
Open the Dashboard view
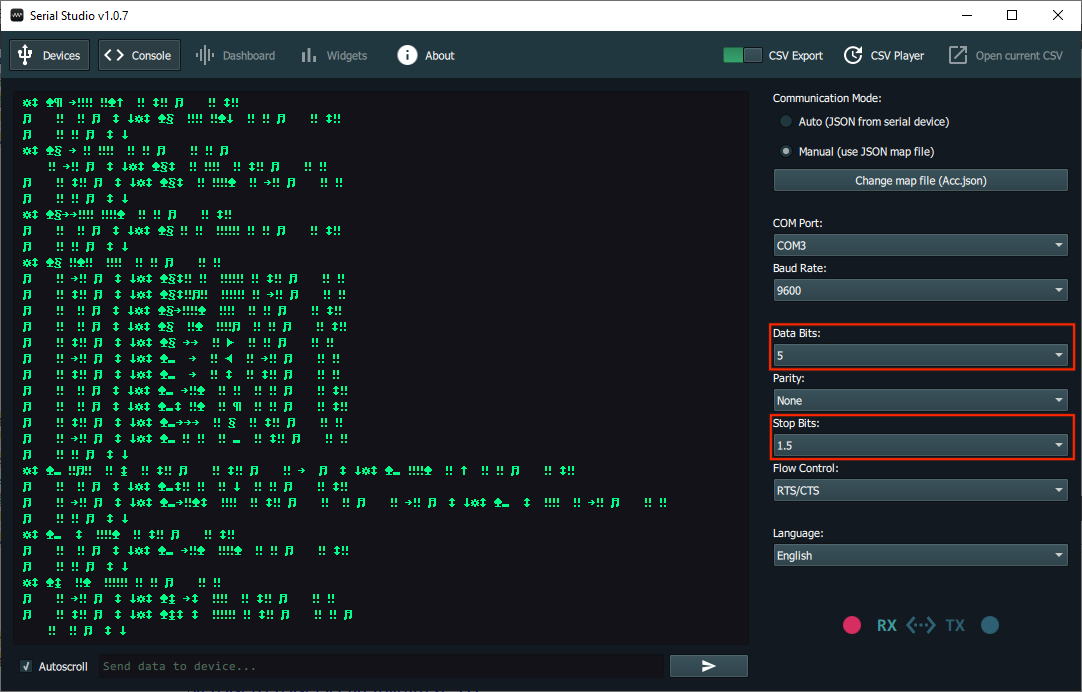(x=236, y=55)
